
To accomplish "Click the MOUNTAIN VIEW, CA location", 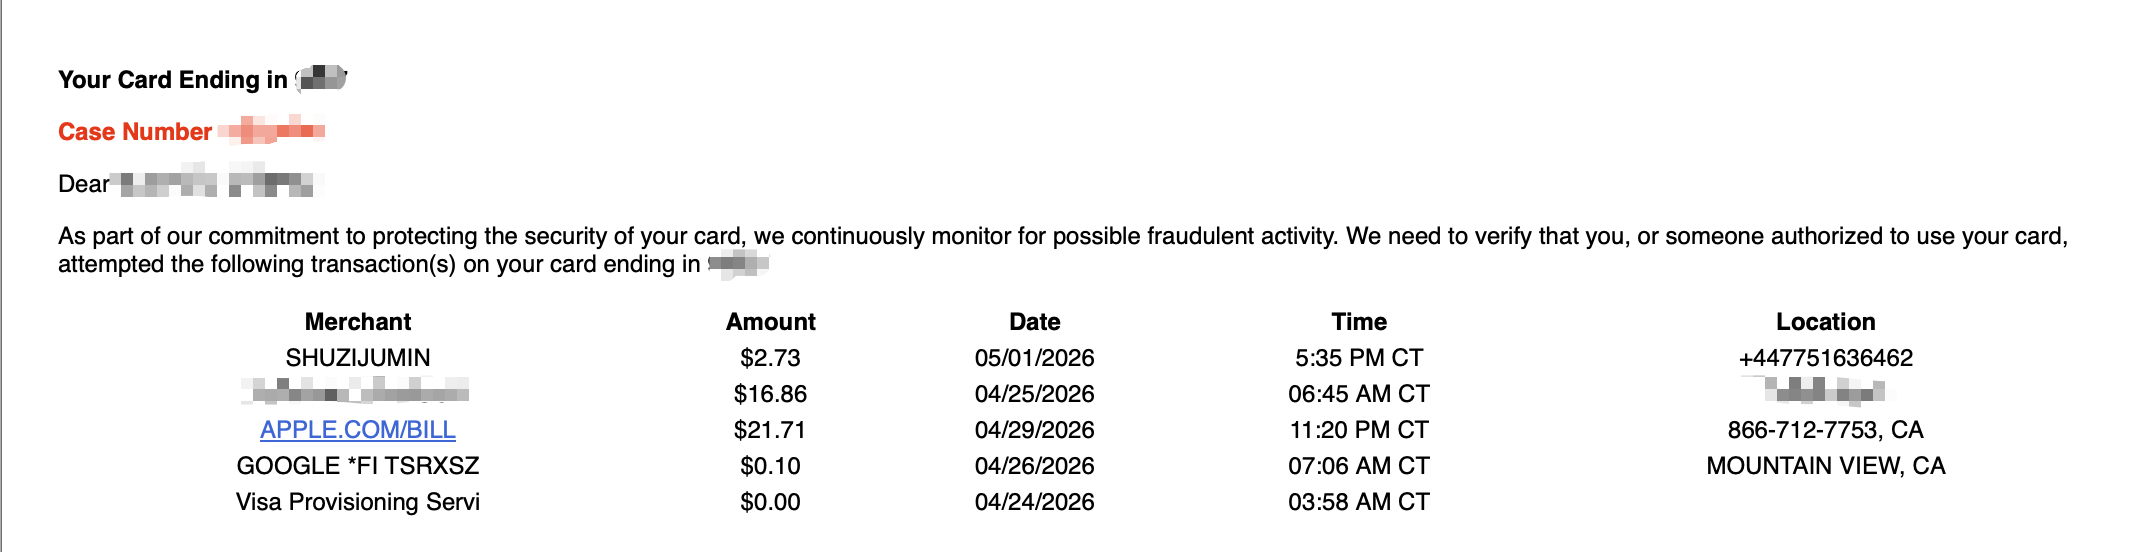I will coord(1826,466).
